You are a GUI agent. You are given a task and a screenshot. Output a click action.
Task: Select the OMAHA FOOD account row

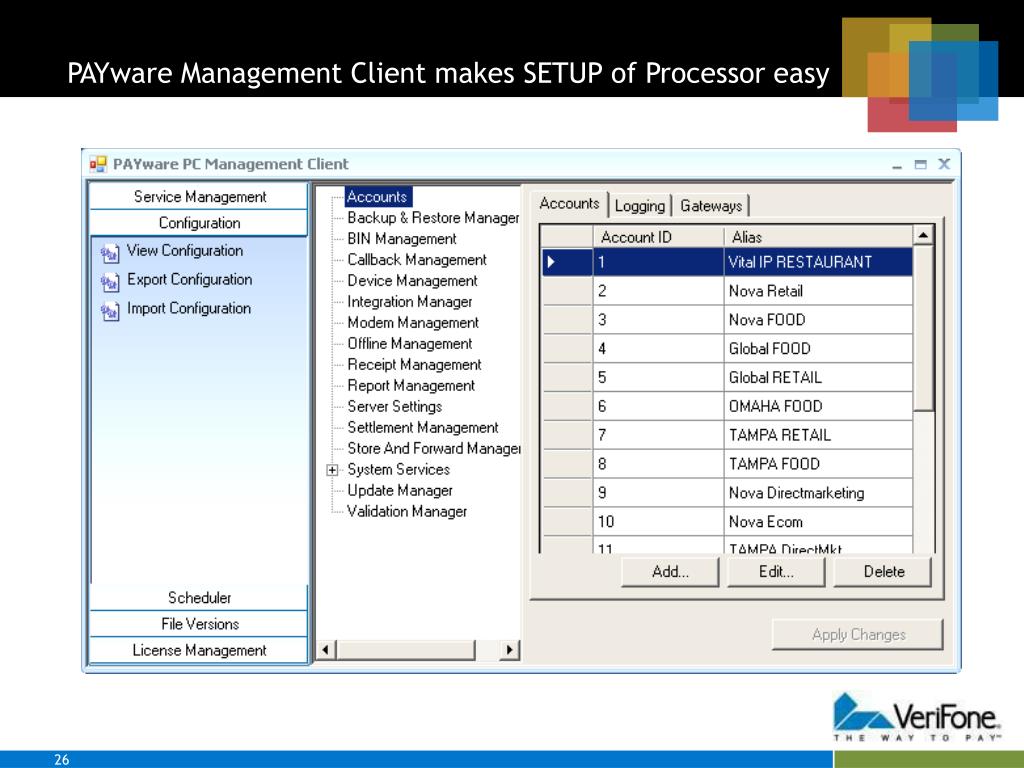[x=727, y=406]
